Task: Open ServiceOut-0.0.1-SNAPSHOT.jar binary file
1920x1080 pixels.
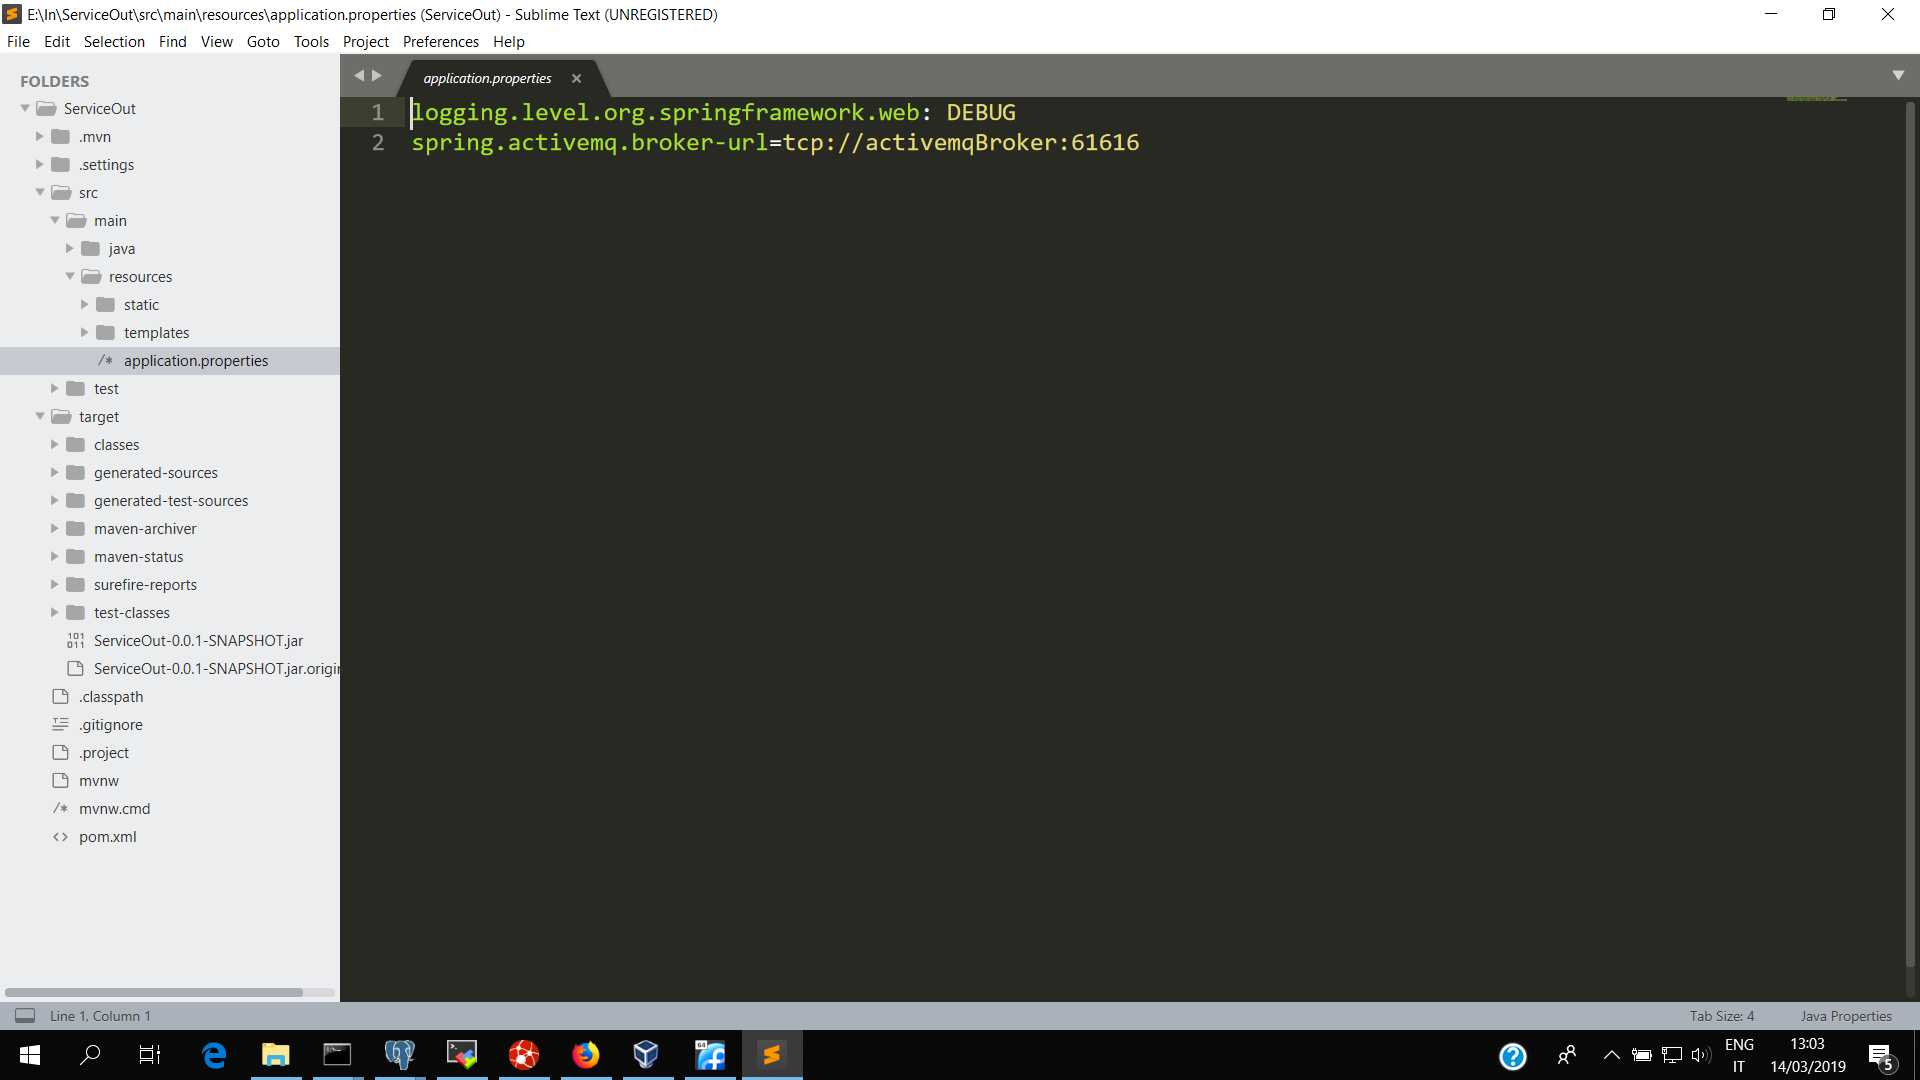Action: [x=198, y=640]
